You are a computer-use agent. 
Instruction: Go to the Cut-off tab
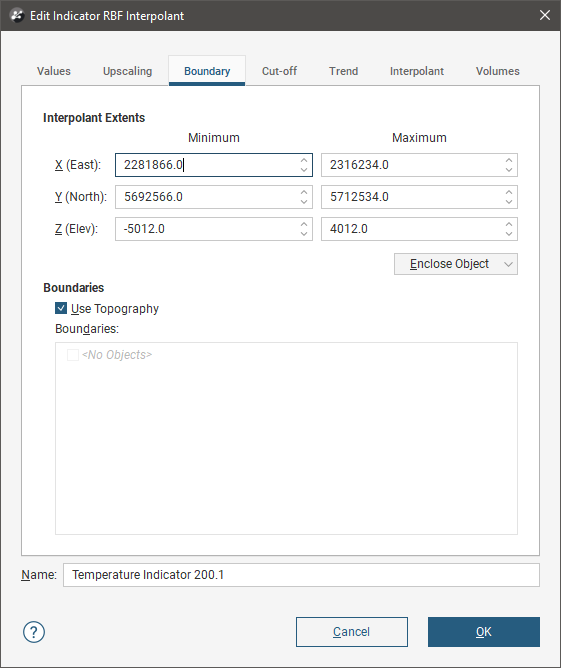[279, 71]
